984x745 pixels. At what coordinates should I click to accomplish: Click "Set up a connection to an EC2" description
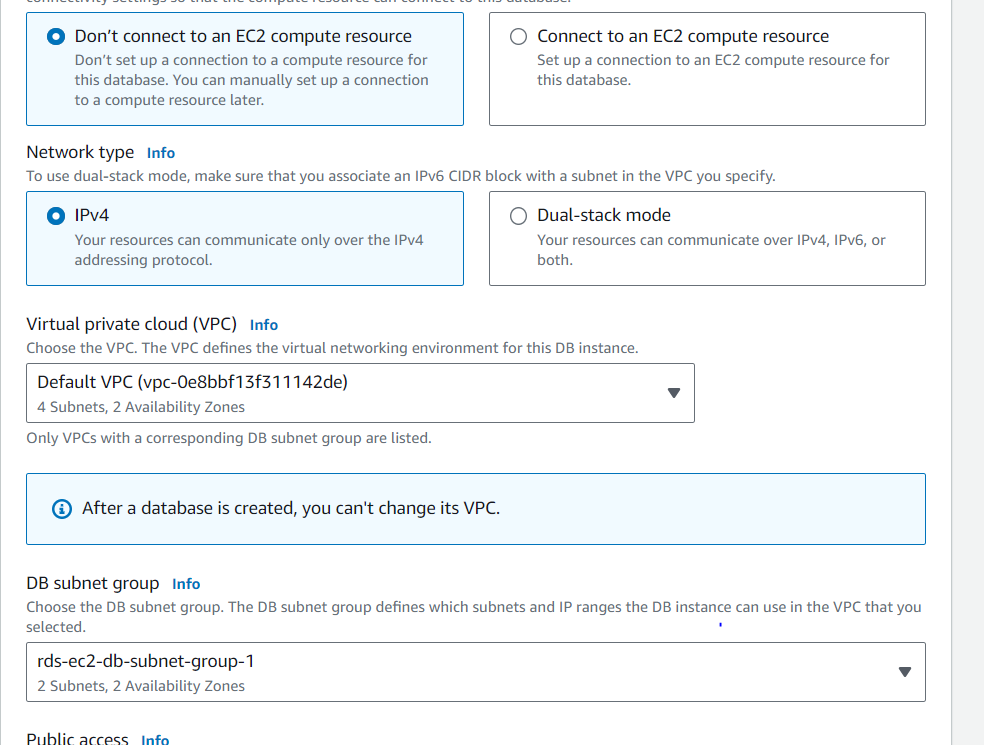(713, 70)
